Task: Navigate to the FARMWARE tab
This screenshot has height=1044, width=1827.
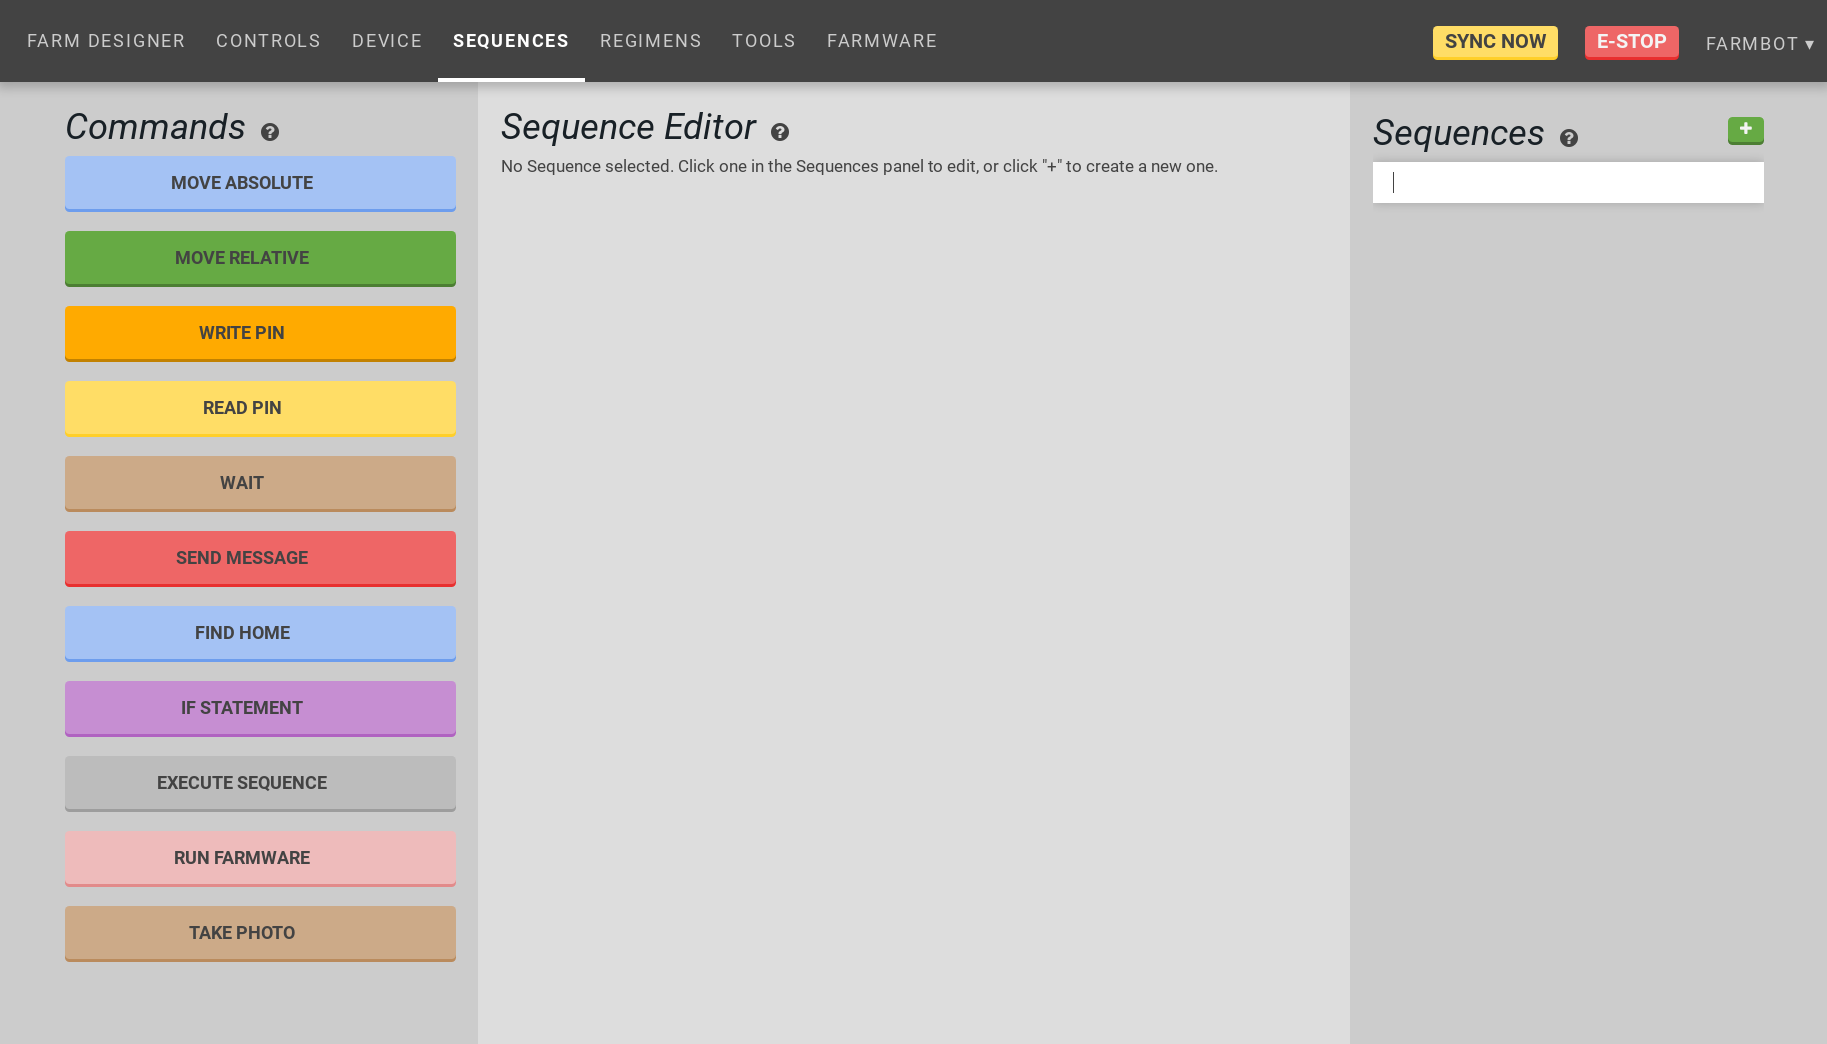Action: (x=881, y=41)
